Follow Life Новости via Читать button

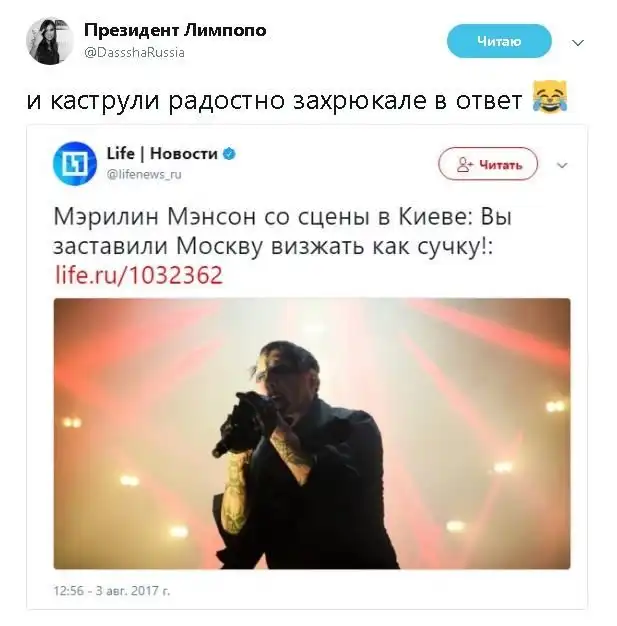pos(488,164)
